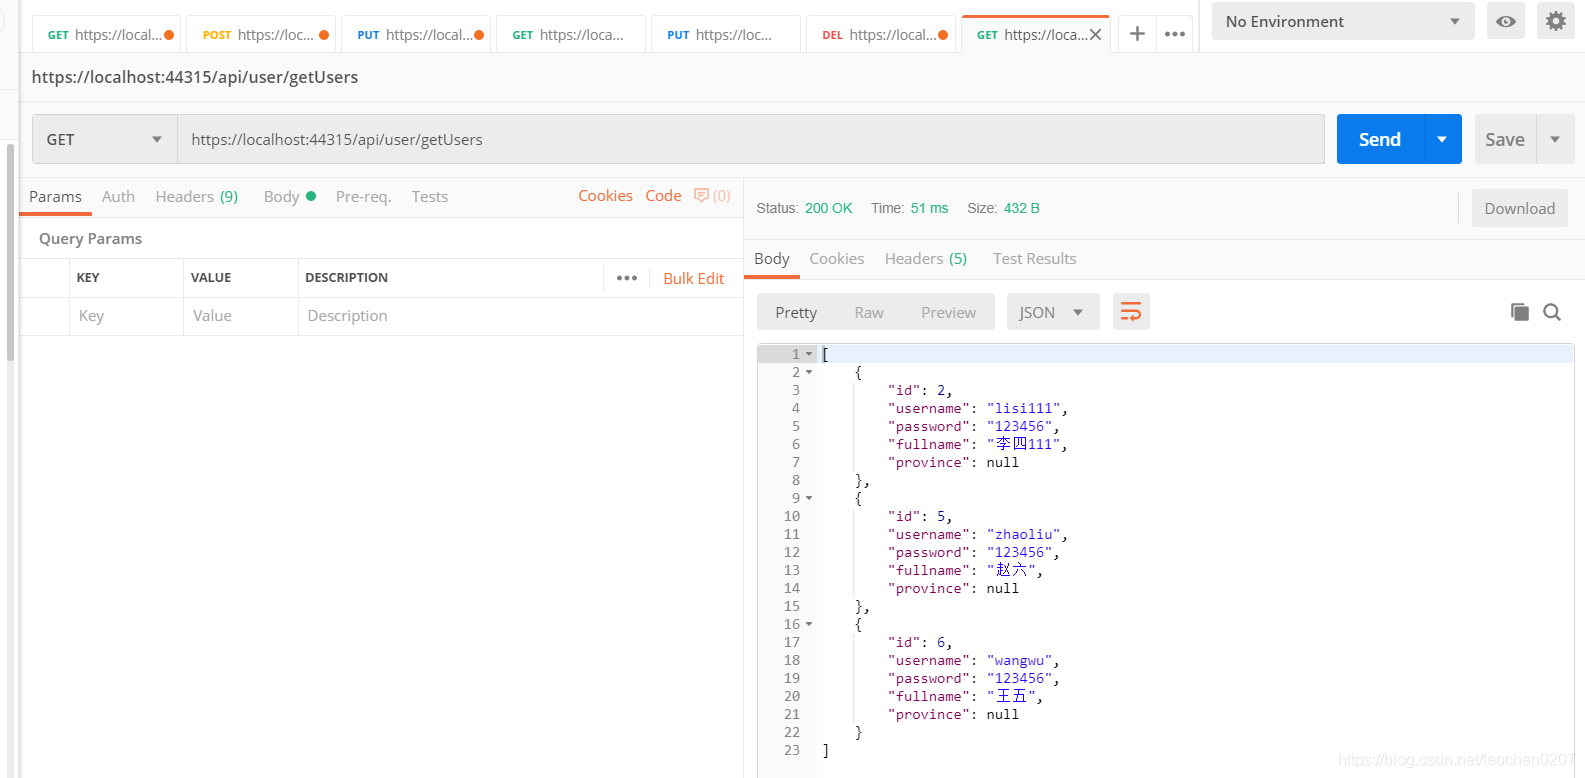The image size is (1585, 778).
Task: Click the request URL field
Action: (751, 139)
